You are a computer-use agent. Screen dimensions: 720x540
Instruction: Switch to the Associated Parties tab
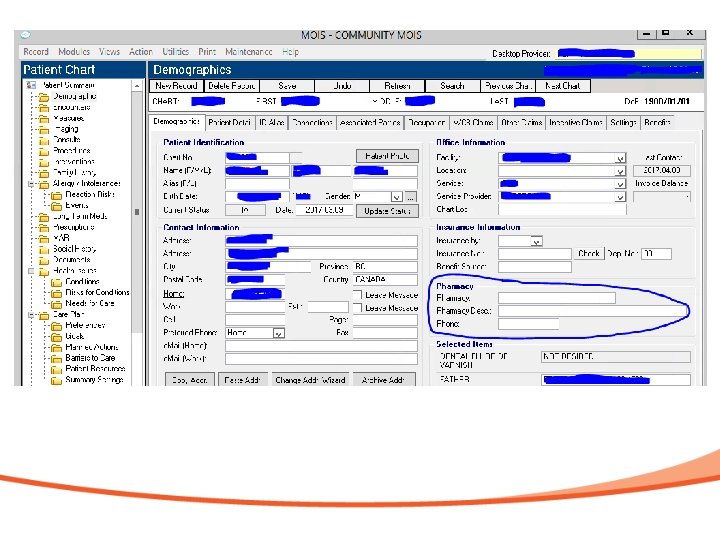pyautogui.click(x=370, y=123)
